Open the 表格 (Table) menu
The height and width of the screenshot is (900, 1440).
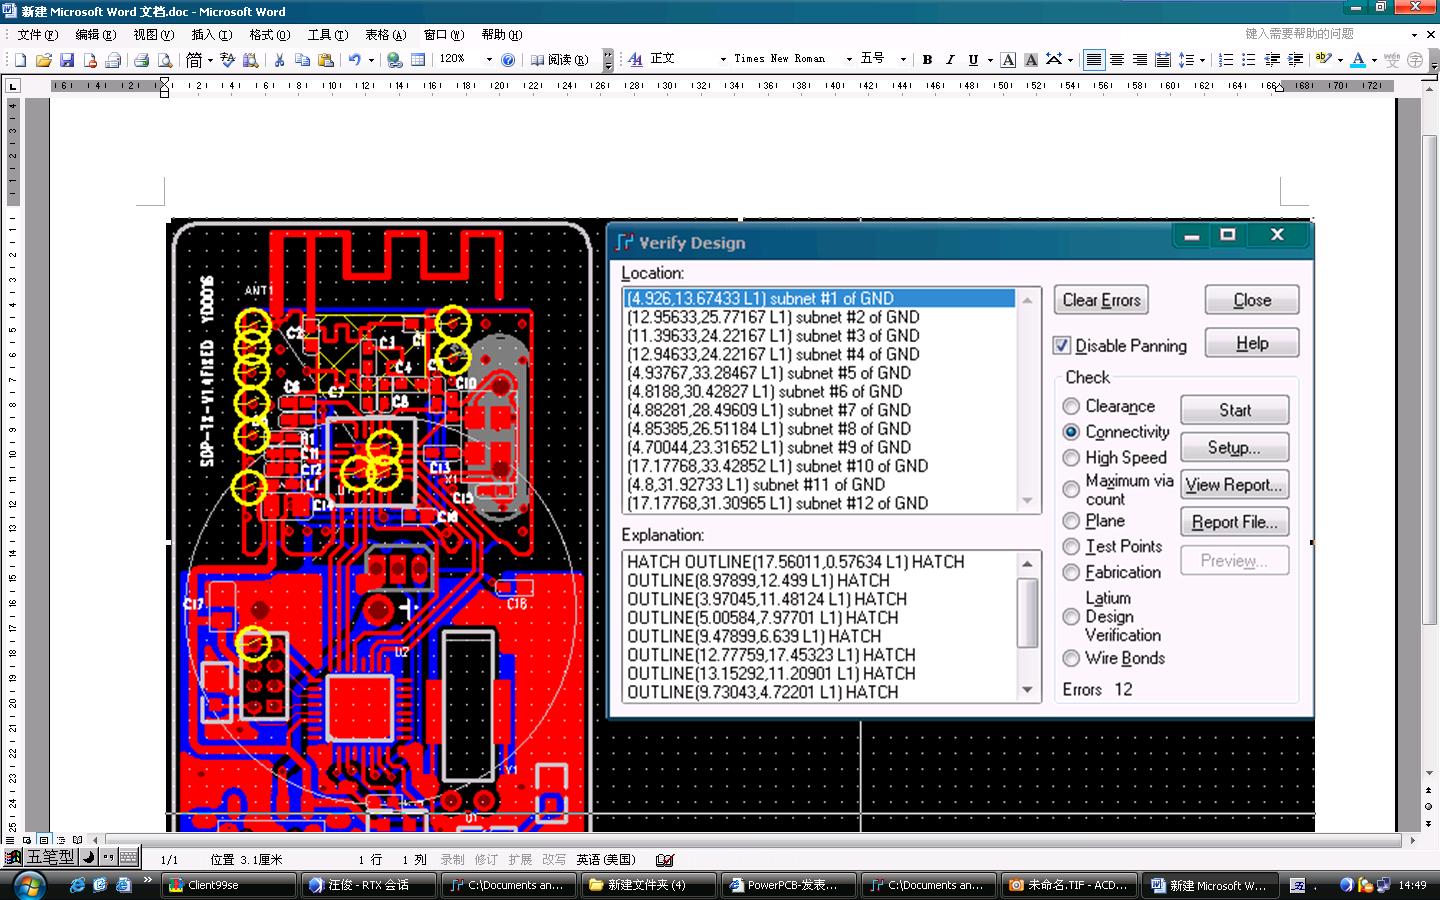point(385,35)
